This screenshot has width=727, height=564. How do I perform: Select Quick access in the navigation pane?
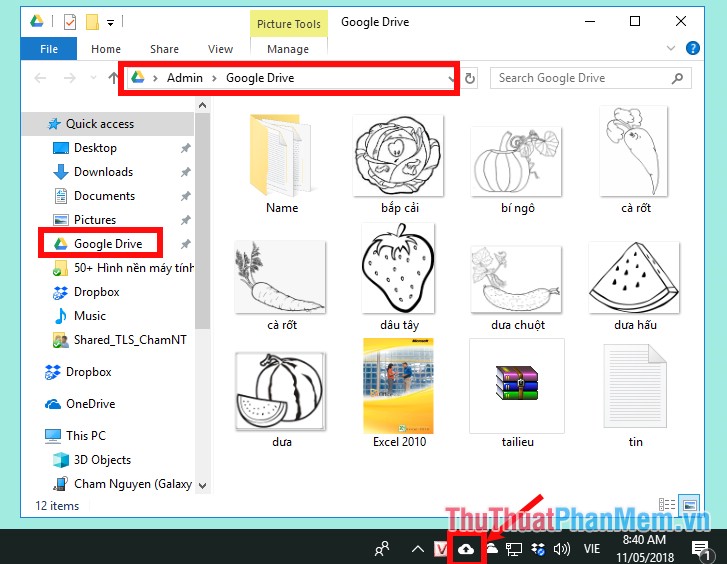click(x=108, y=124)
